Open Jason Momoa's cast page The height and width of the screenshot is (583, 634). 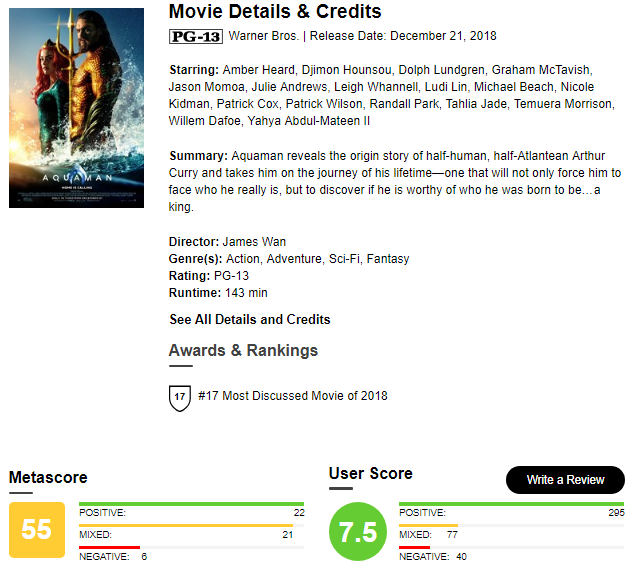tap(207, 87)
